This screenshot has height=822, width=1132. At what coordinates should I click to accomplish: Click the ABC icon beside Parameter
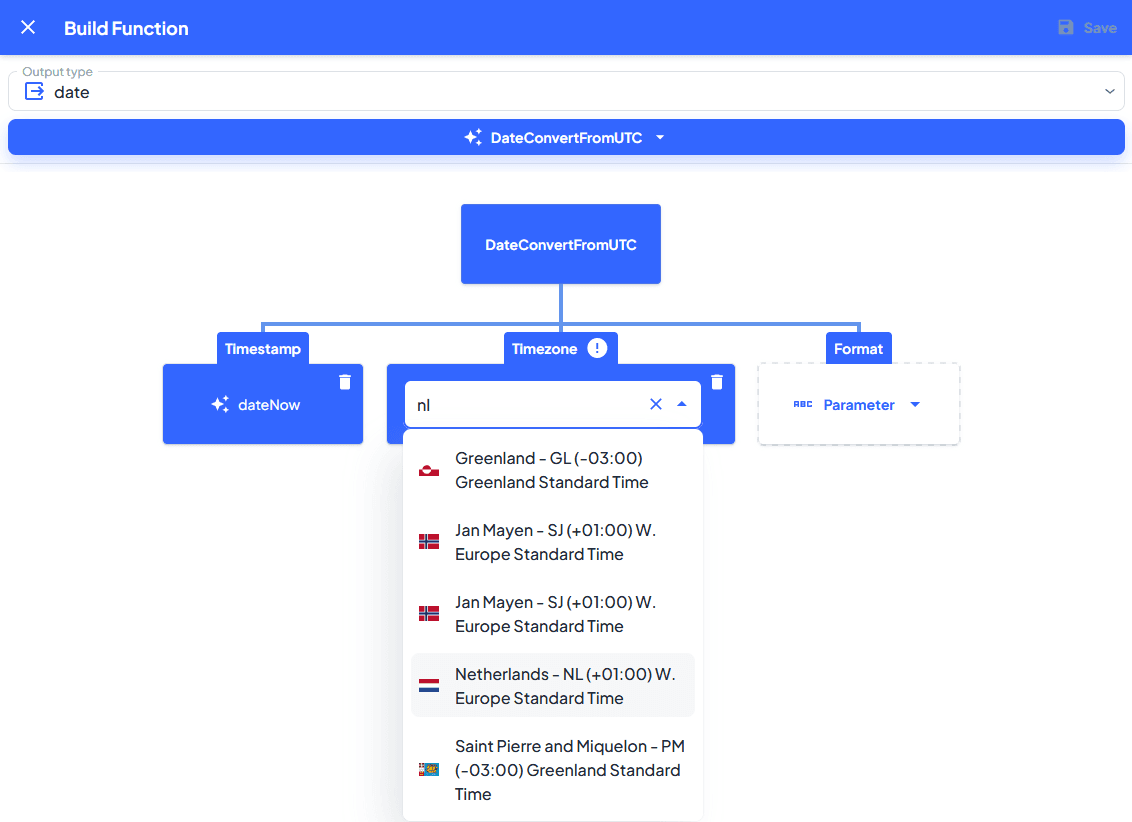(802, 405)
